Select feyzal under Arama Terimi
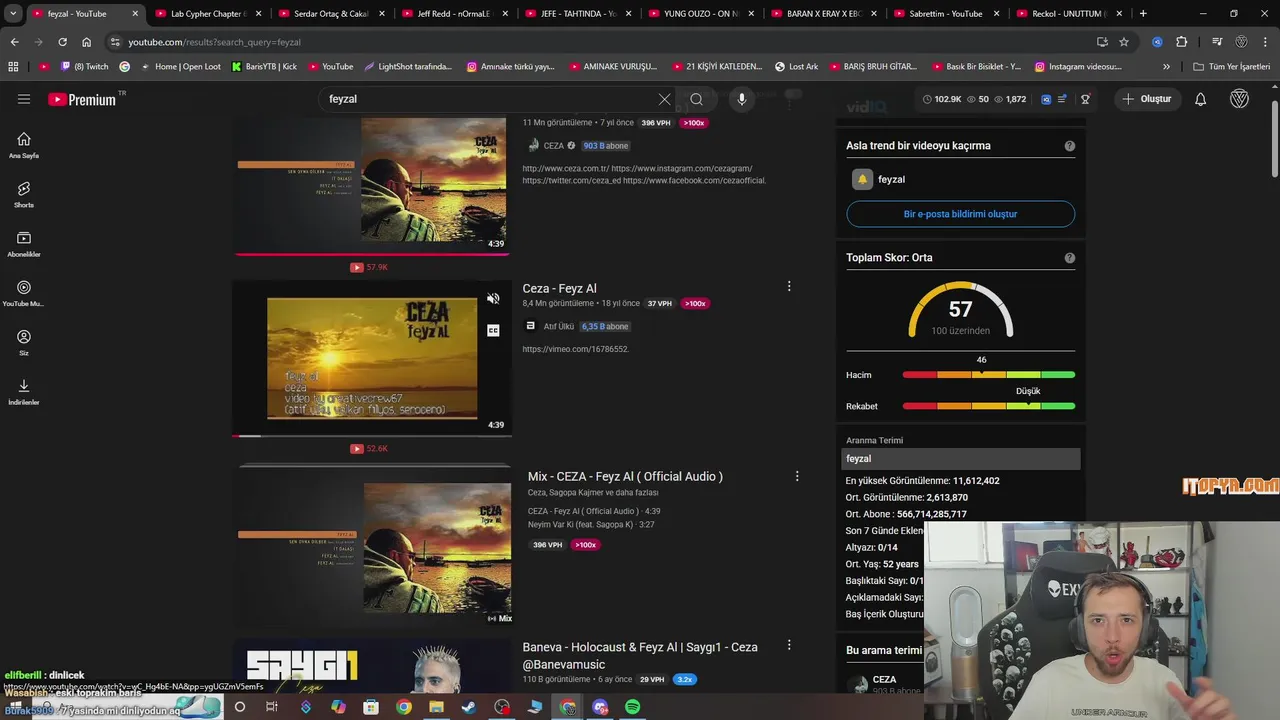 [x=960, y=459]
